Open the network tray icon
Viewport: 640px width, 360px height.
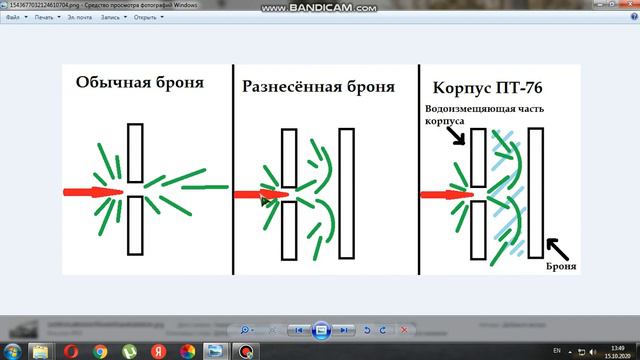pos(582,352)
